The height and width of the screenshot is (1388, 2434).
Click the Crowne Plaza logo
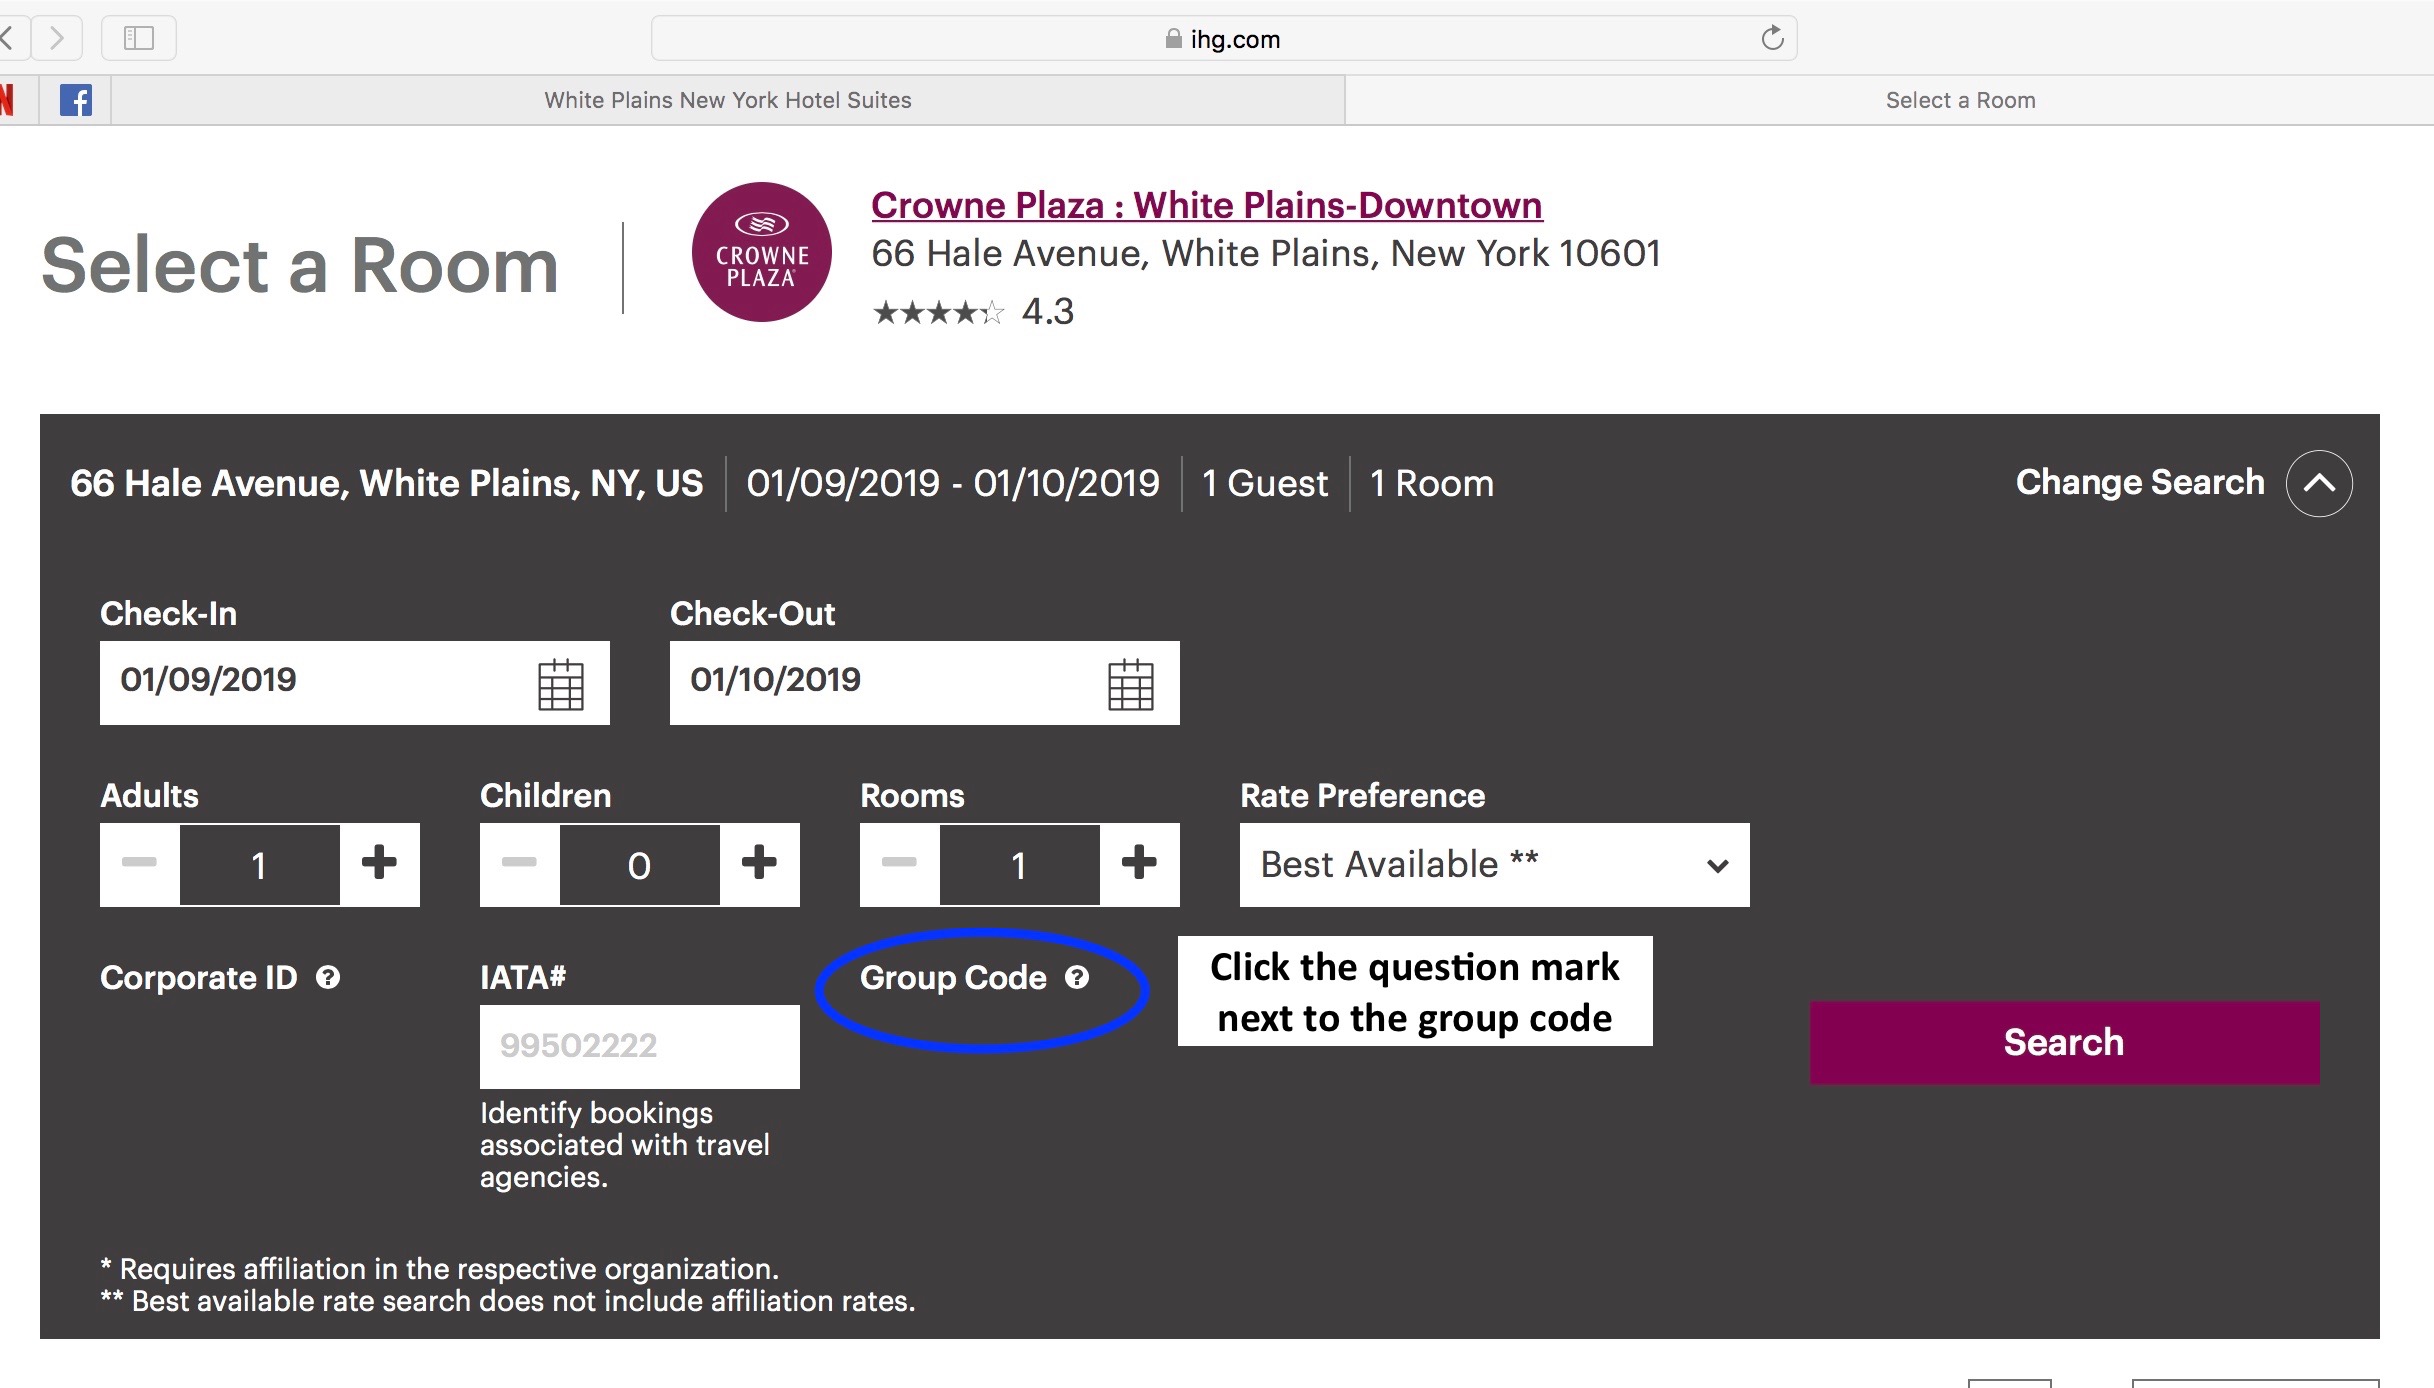pyautogui.click(x=762, y=252)
